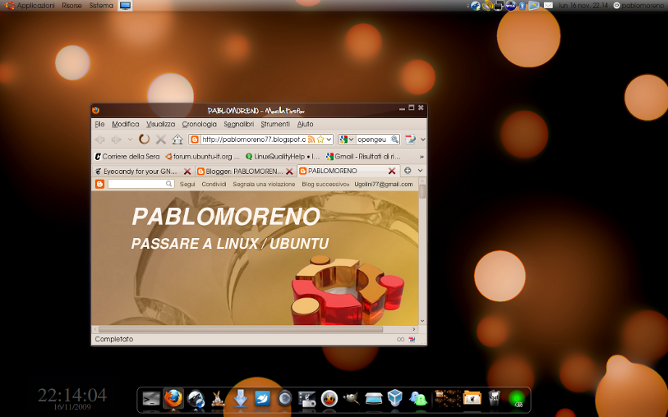Open the Strumenti menu
The width and height of the screenshot is (668, 417).
tap(275, 124)
